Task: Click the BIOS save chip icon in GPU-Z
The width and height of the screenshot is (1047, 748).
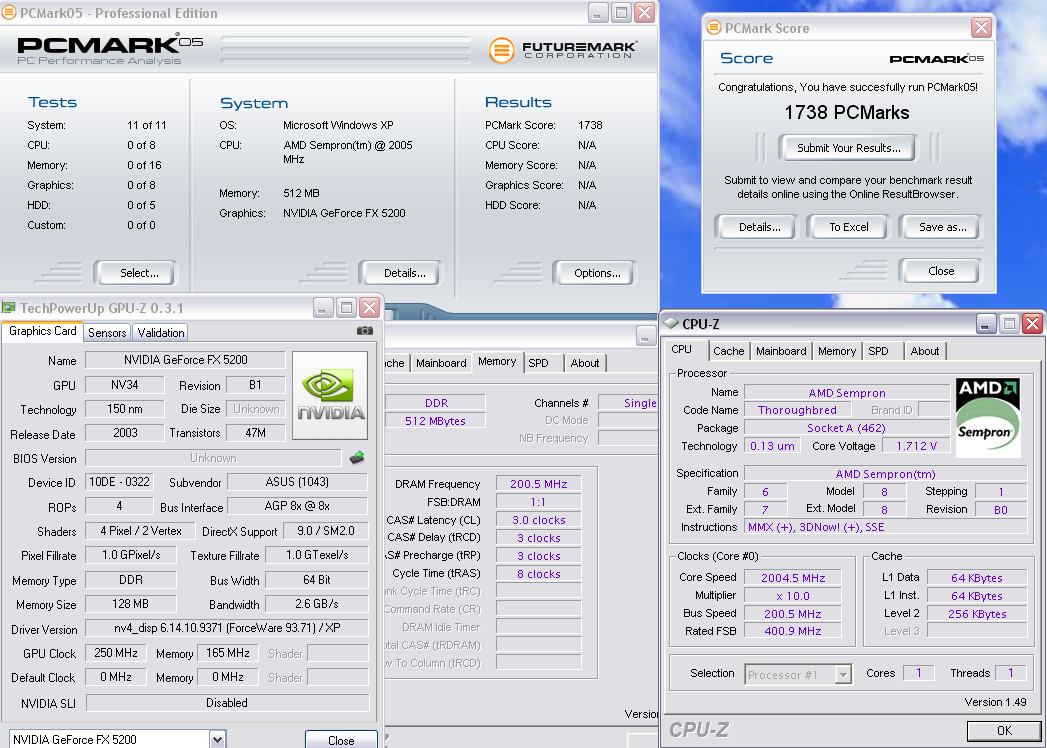Action: point(357,457)
